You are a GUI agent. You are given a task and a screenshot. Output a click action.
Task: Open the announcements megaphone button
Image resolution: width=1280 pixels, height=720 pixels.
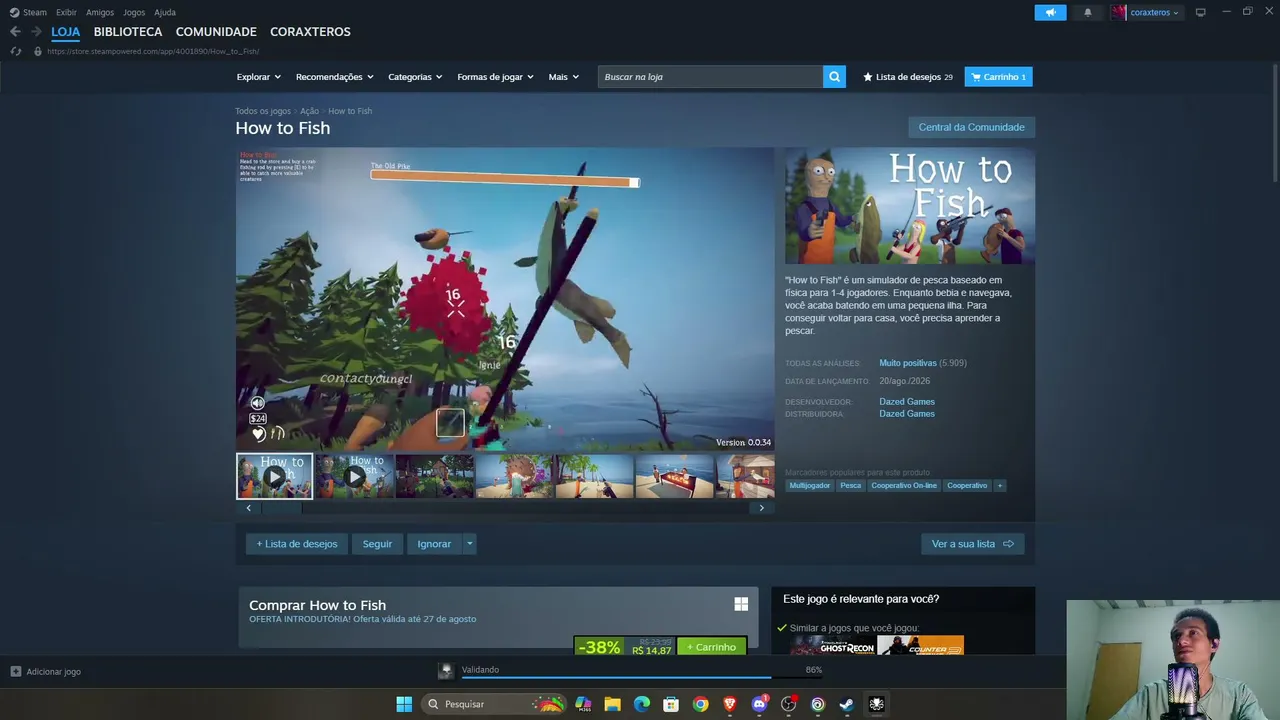tap(1050, 12)
